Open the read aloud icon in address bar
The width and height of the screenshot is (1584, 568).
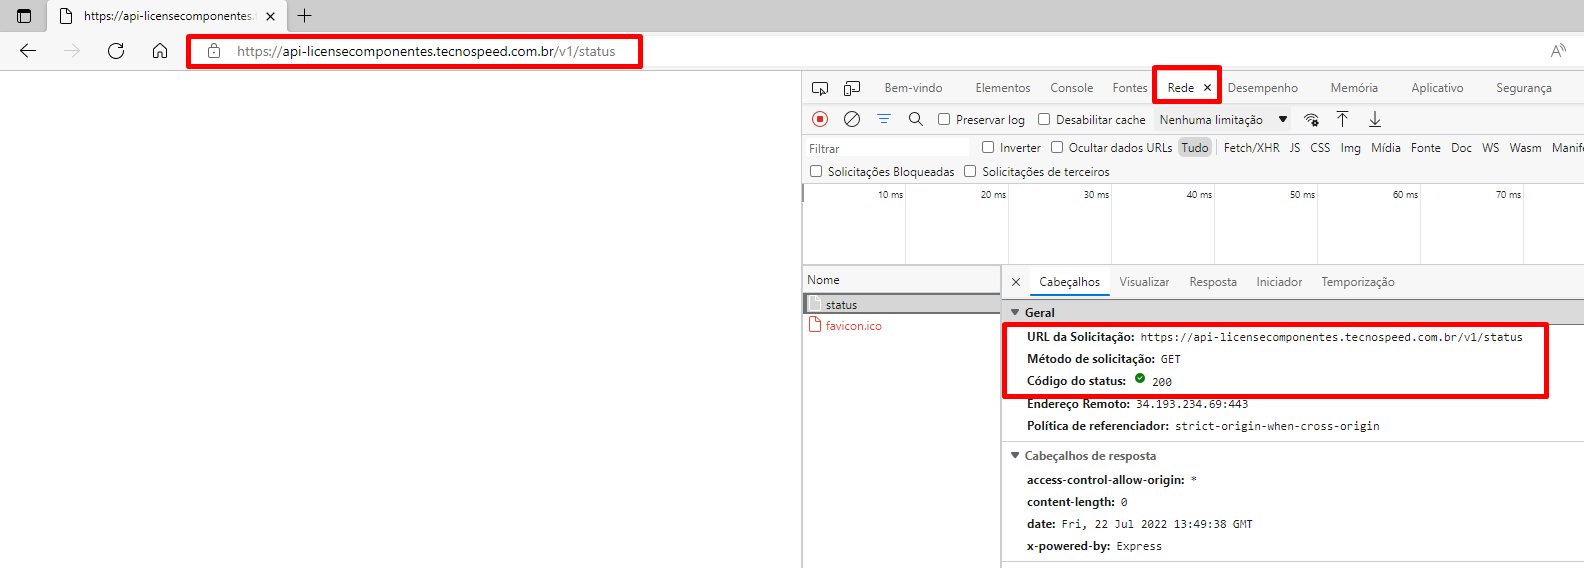[1558, 51]
